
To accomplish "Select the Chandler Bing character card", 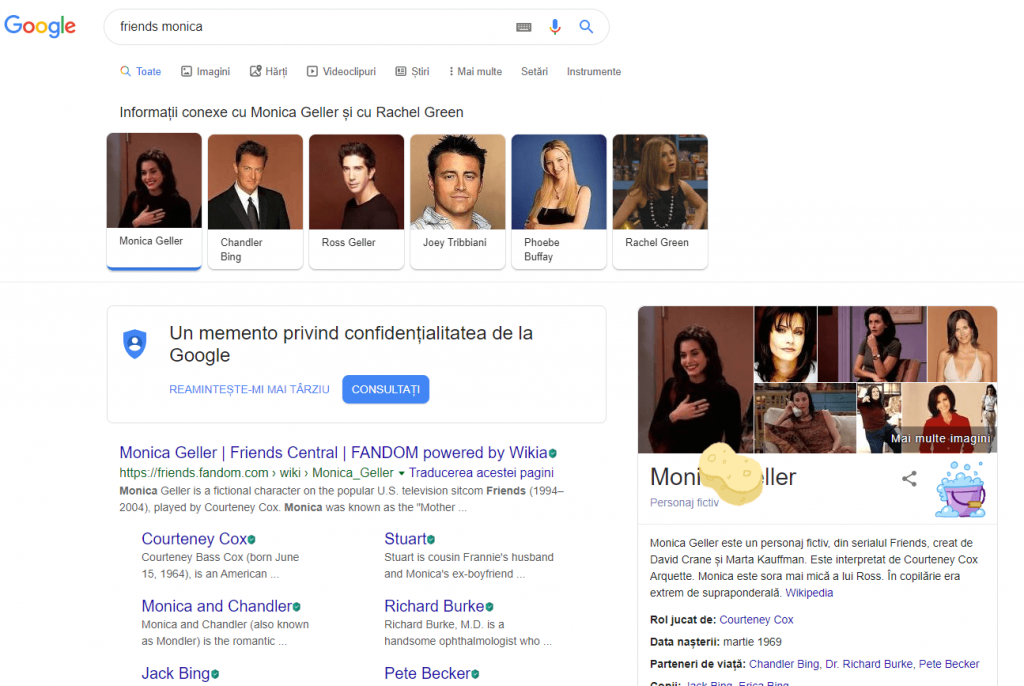I will [255, 201].
